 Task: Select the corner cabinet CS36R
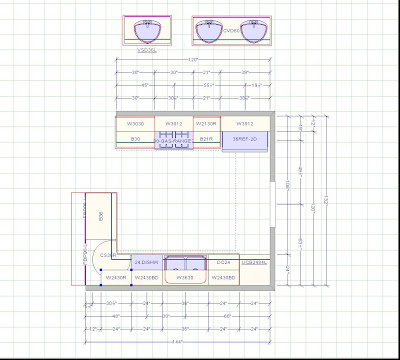[x=108, y=255]
